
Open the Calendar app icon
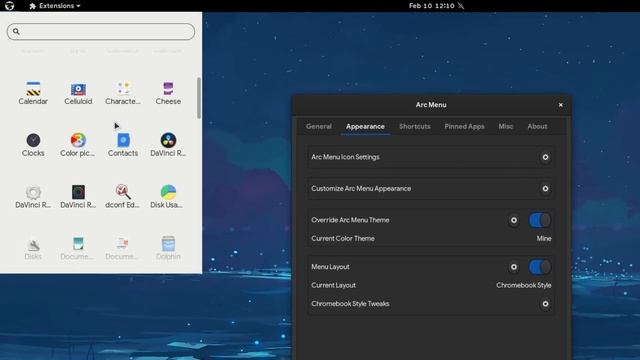33,93
